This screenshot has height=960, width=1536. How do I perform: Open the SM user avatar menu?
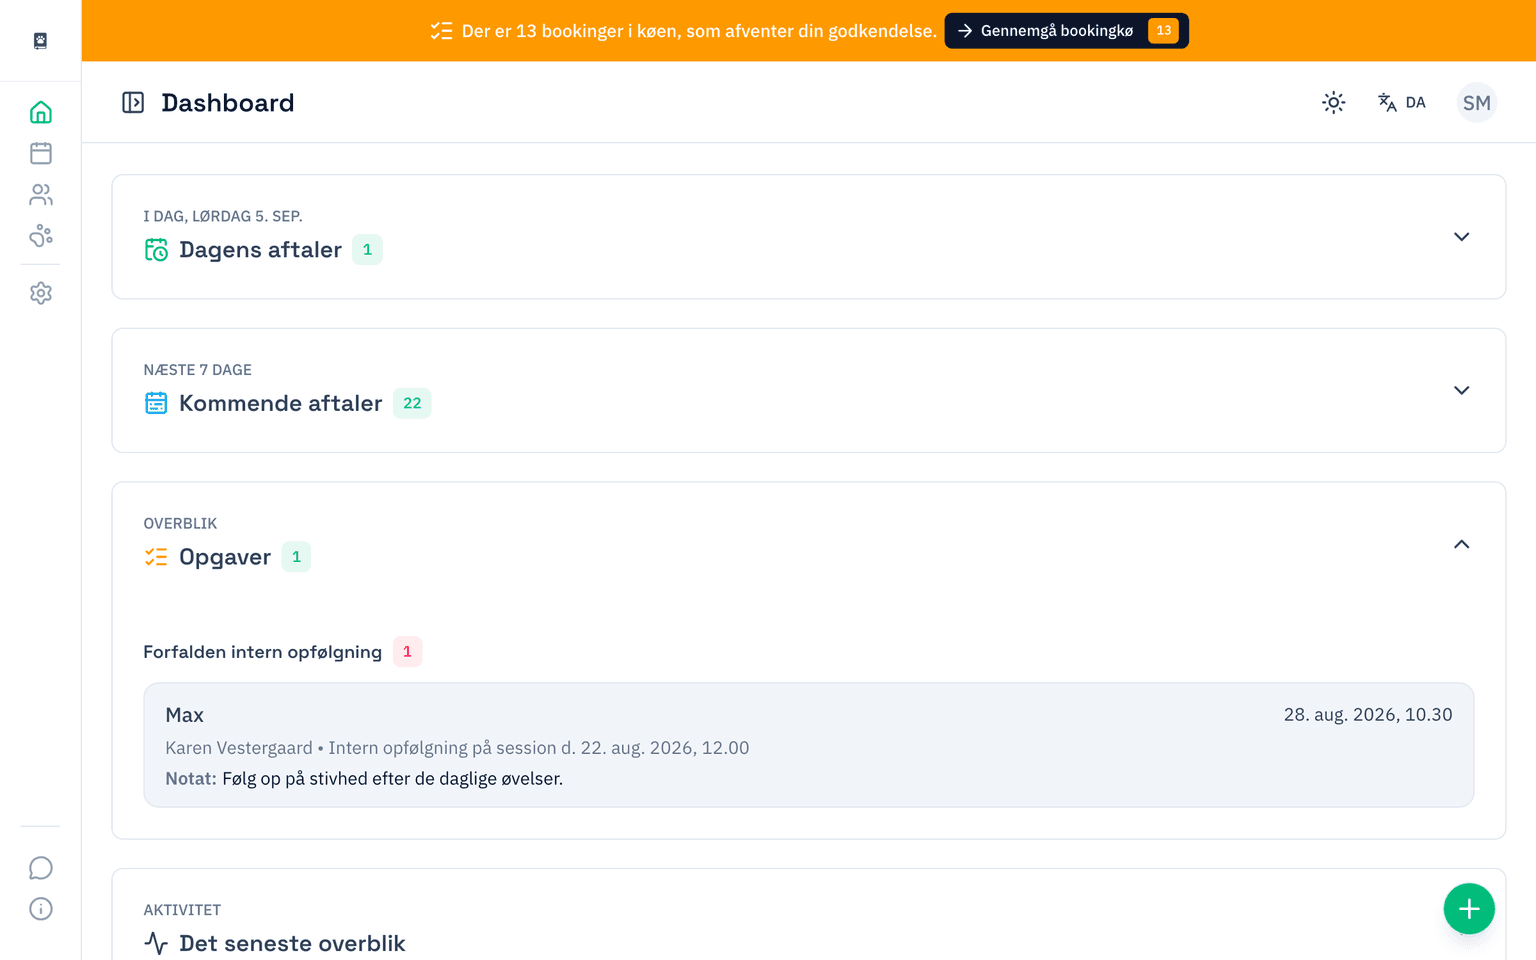tap(1476, 102)
